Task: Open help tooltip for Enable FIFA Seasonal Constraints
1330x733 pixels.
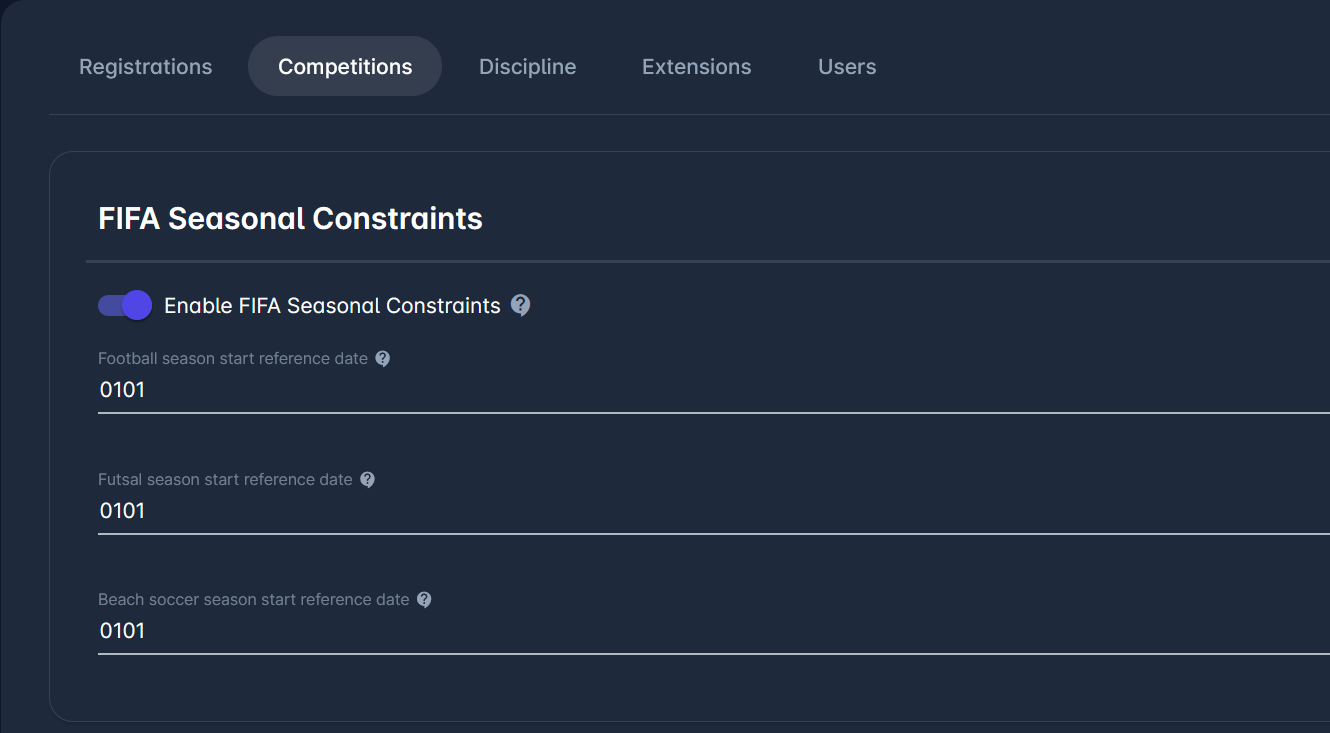Action: click(x=520, y=305)
